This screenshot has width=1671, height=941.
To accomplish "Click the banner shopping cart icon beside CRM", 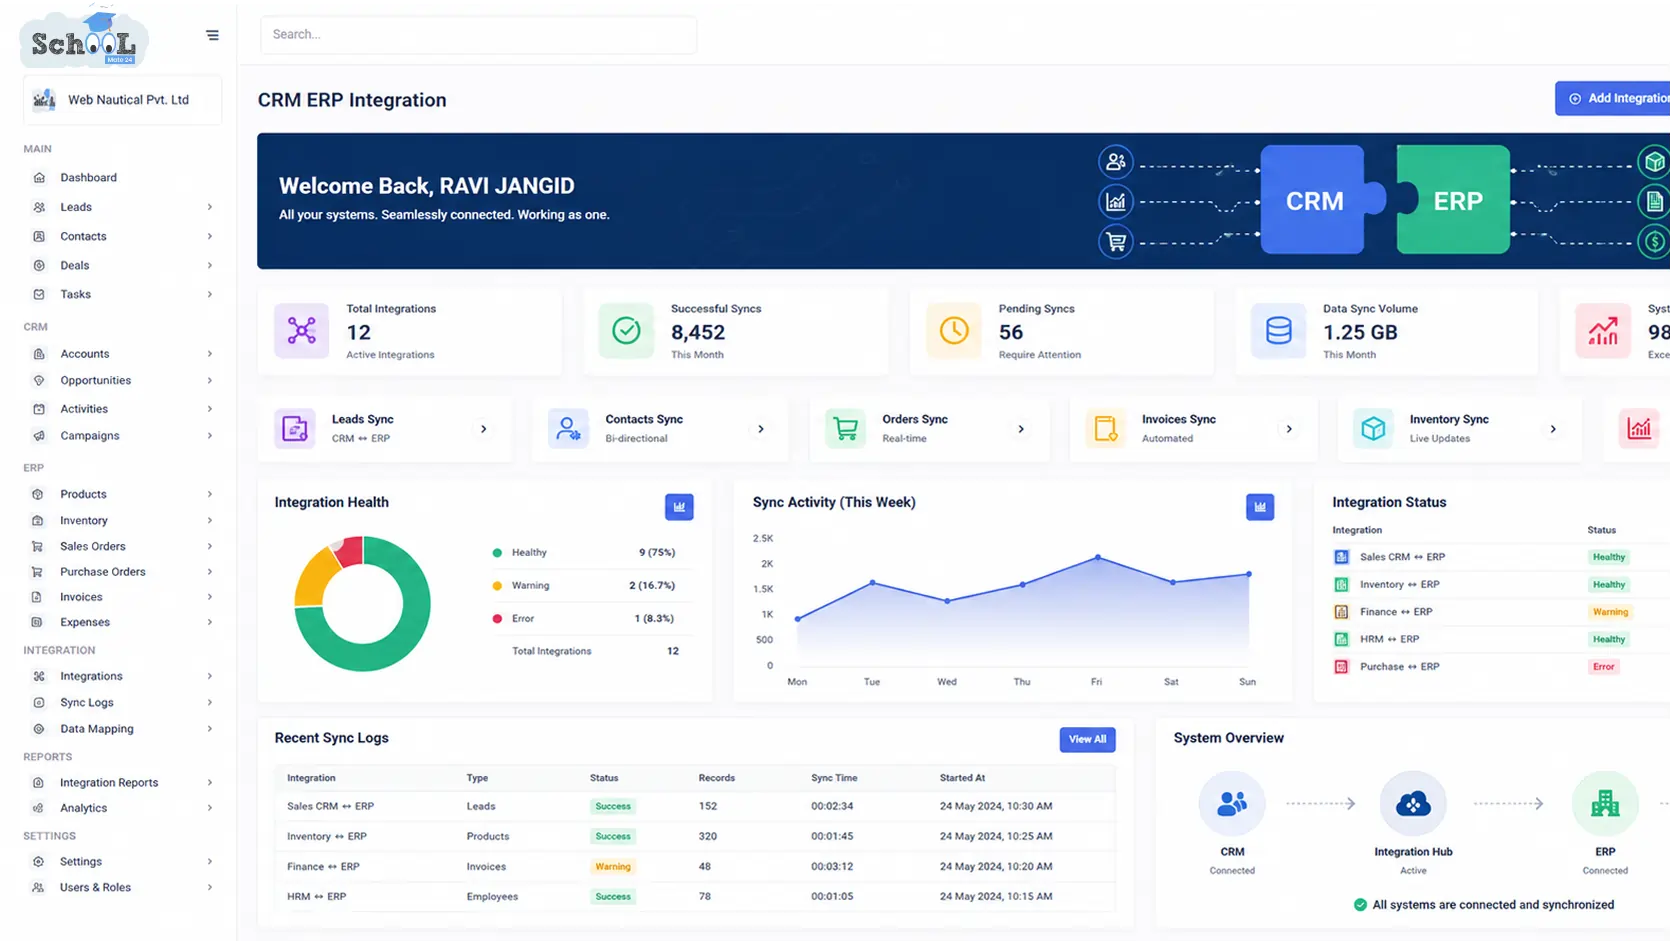I will coord(1116,242).
